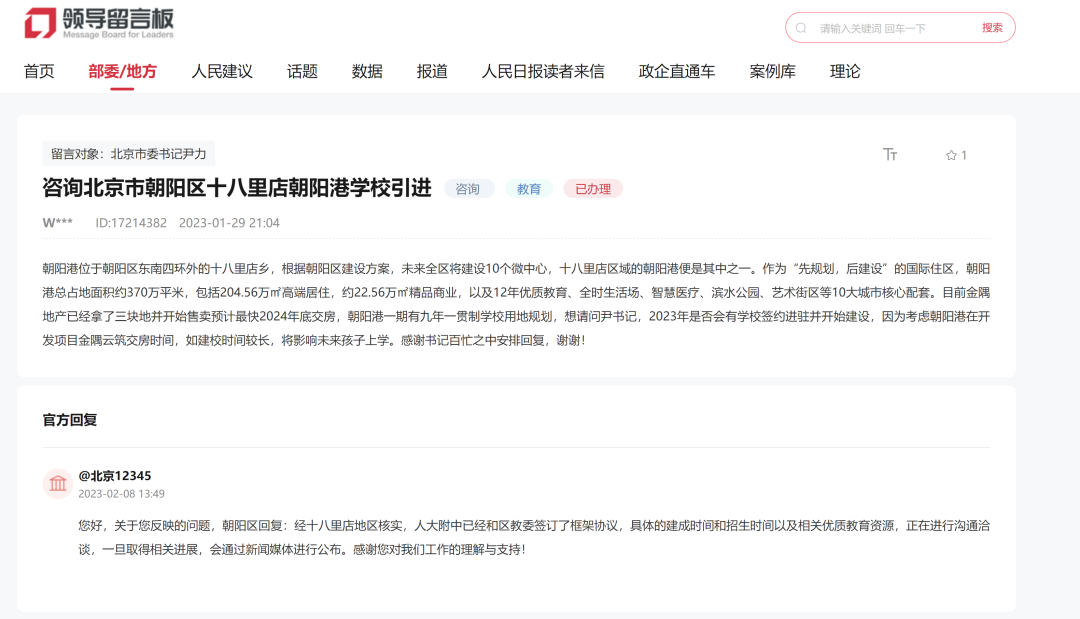The height and width of the screenshot is (619, 1080).
Task: Open the 政企直通车 section
Action: click(x=677, y=72)
